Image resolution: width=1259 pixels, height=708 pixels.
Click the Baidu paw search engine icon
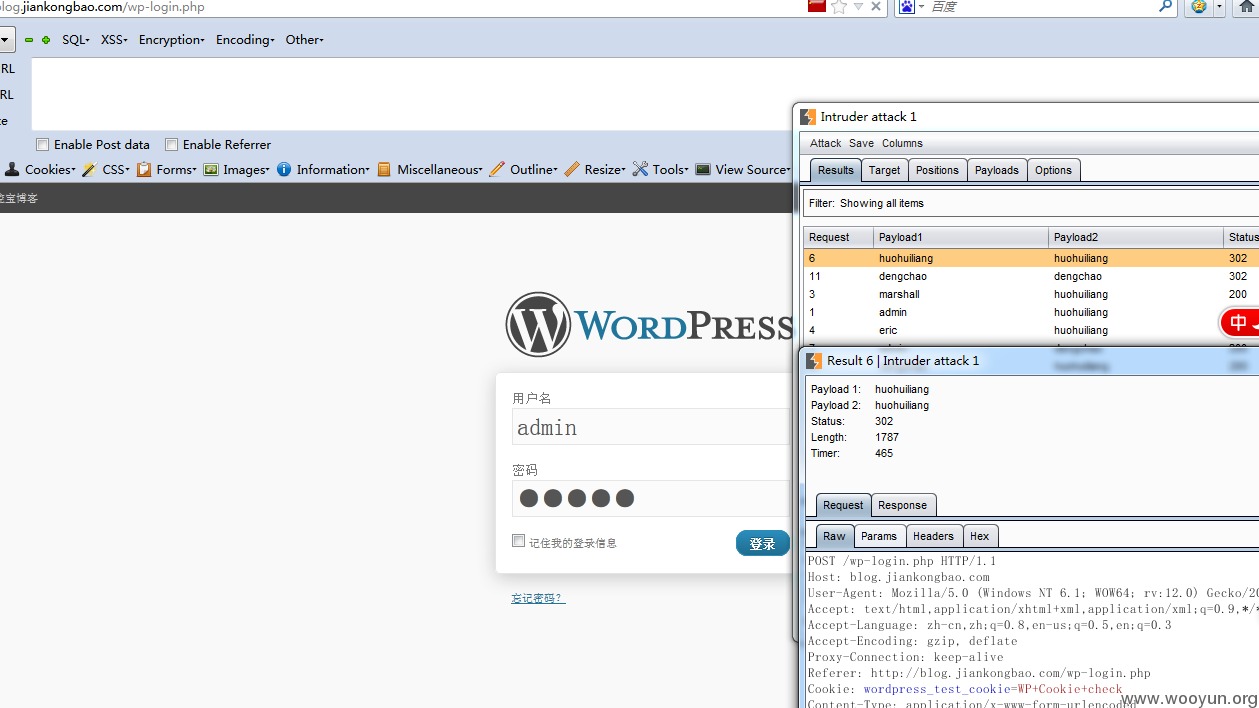coord(907,7)
